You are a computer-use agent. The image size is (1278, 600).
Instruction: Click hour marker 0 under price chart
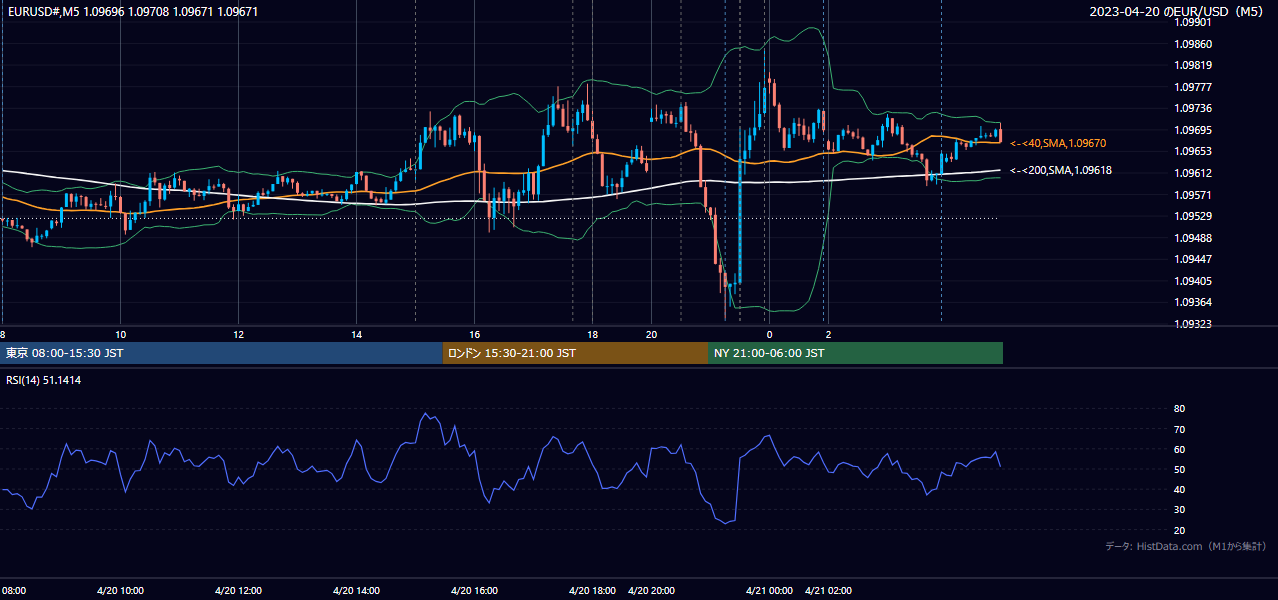pyautogui.click(x=769, y=335)
